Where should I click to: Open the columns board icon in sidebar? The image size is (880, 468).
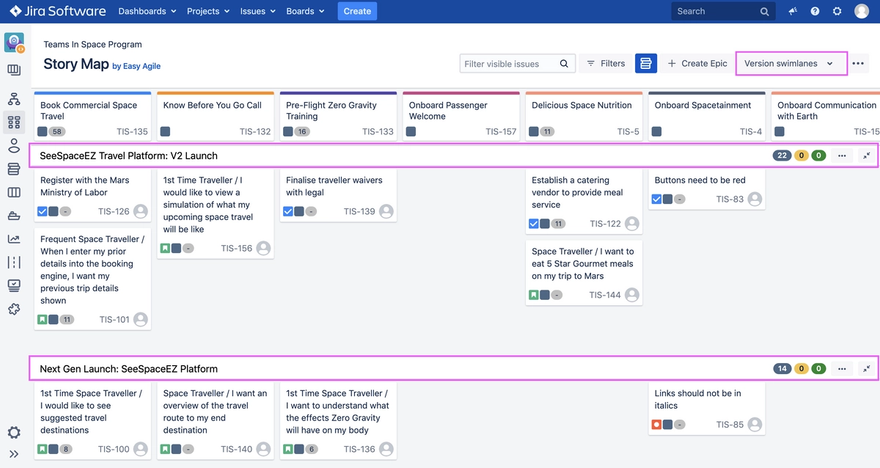tap(14, 192)
